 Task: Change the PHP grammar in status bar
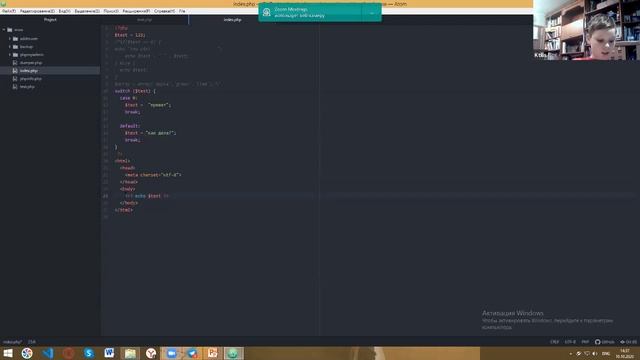[585, 342]
